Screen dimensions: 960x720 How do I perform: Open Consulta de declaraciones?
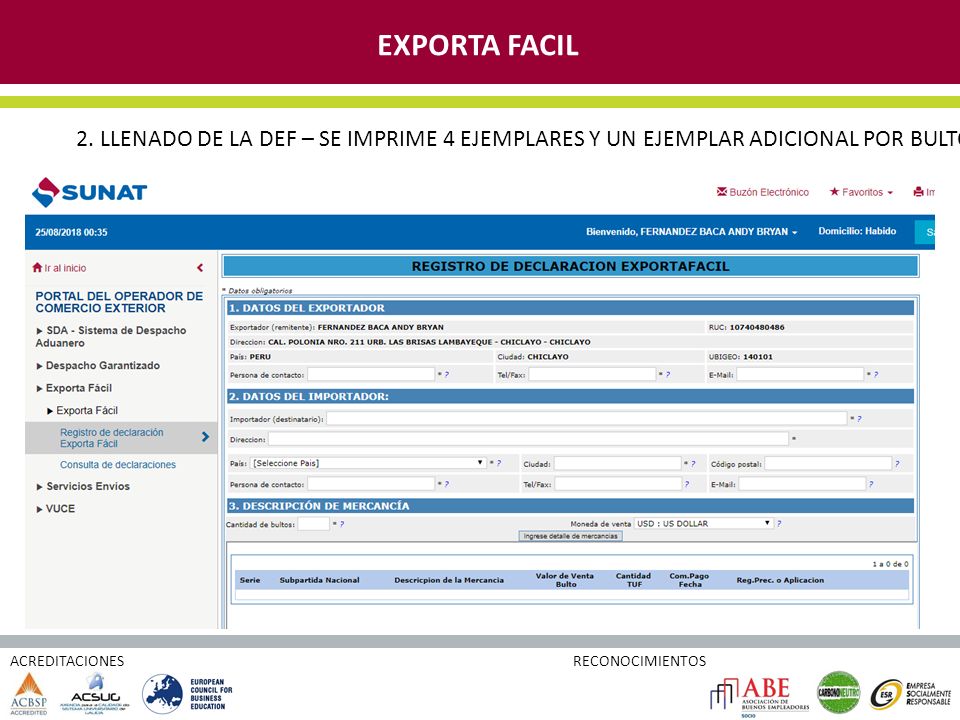pyautogui.click(x=118, y=465)
